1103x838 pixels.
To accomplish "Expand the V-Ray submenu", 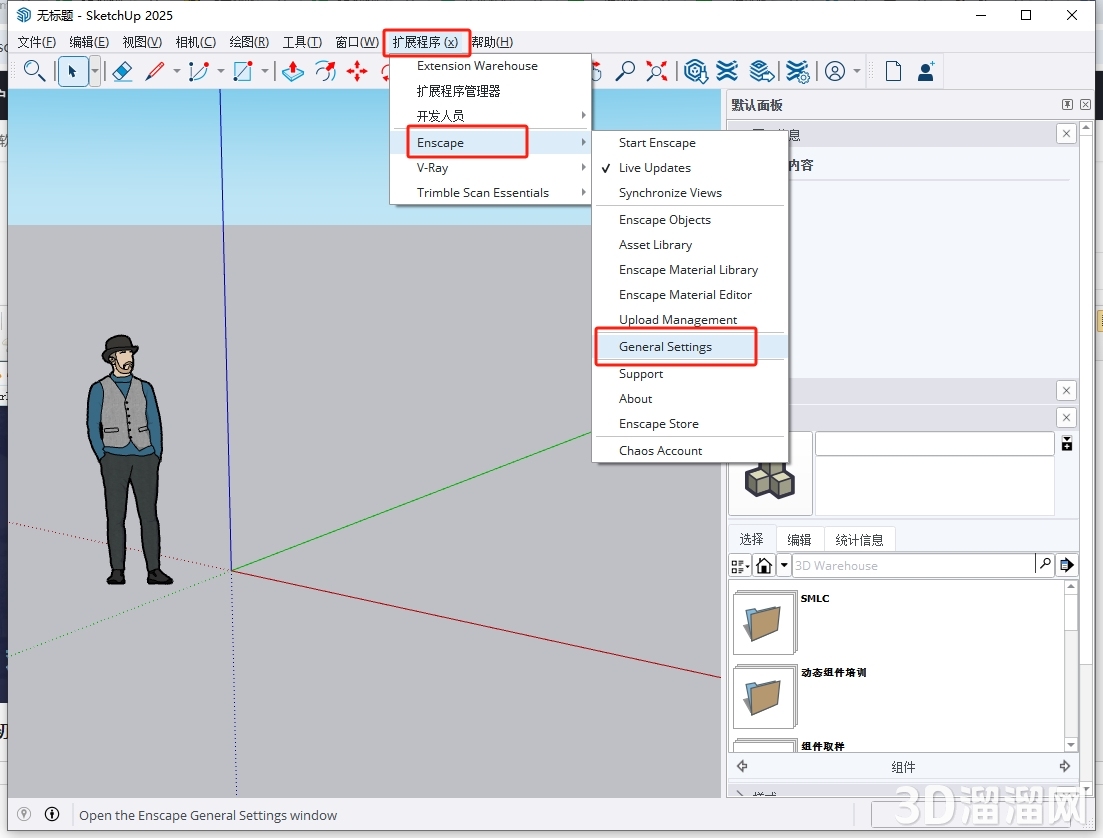I will (x=490, y=167).
